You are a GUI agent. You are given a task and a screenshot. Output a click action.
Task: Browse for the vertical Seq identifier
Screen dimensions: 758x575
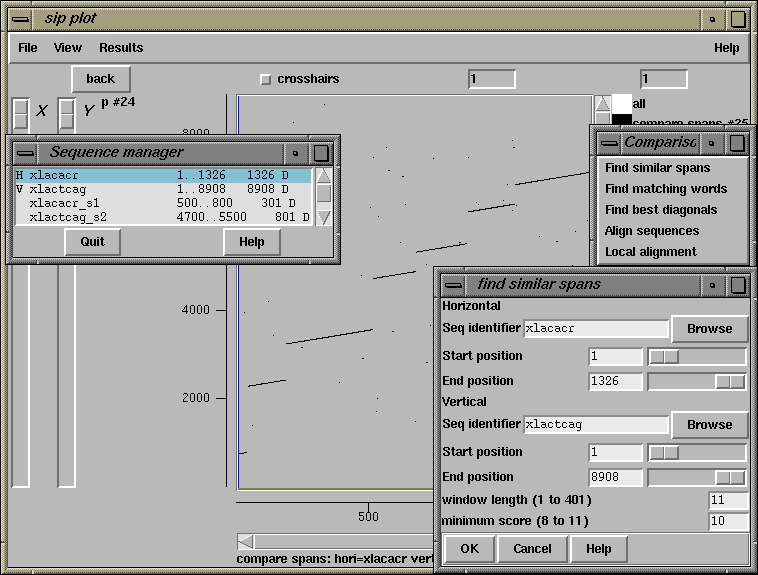pos(709,425)
